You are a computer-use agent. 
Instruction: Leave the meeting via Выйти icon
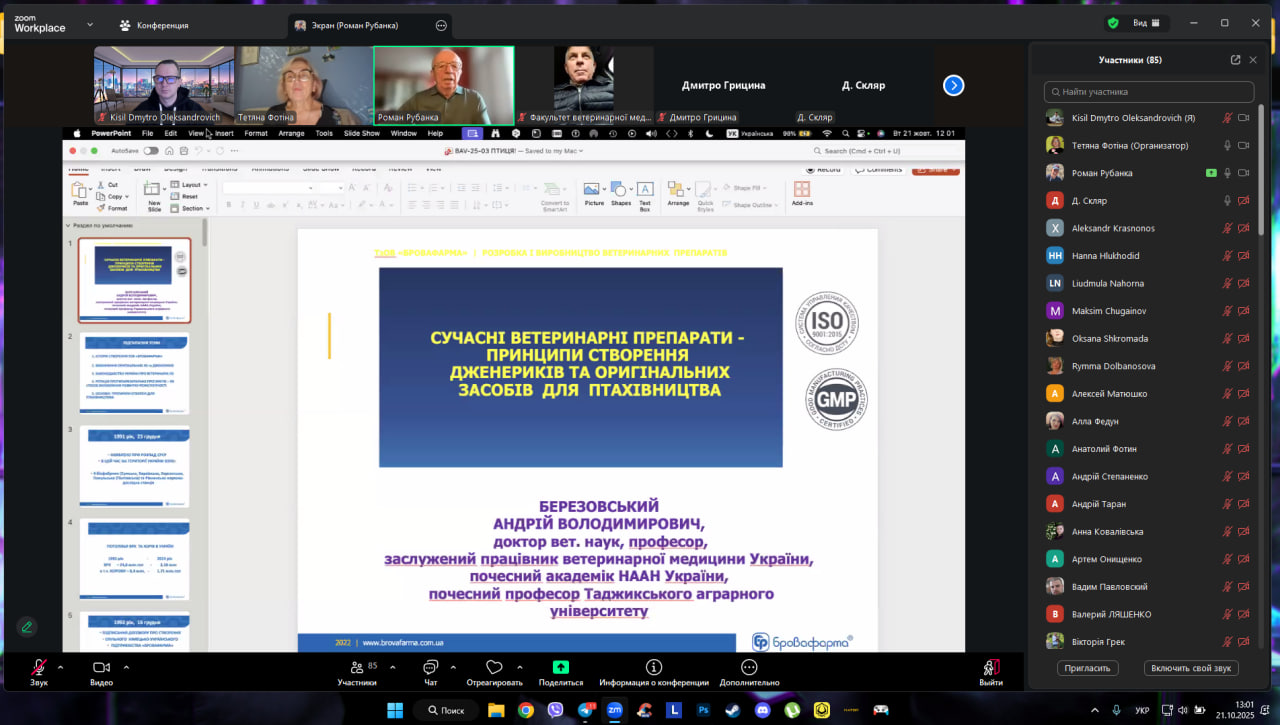[x=991, y=668]
